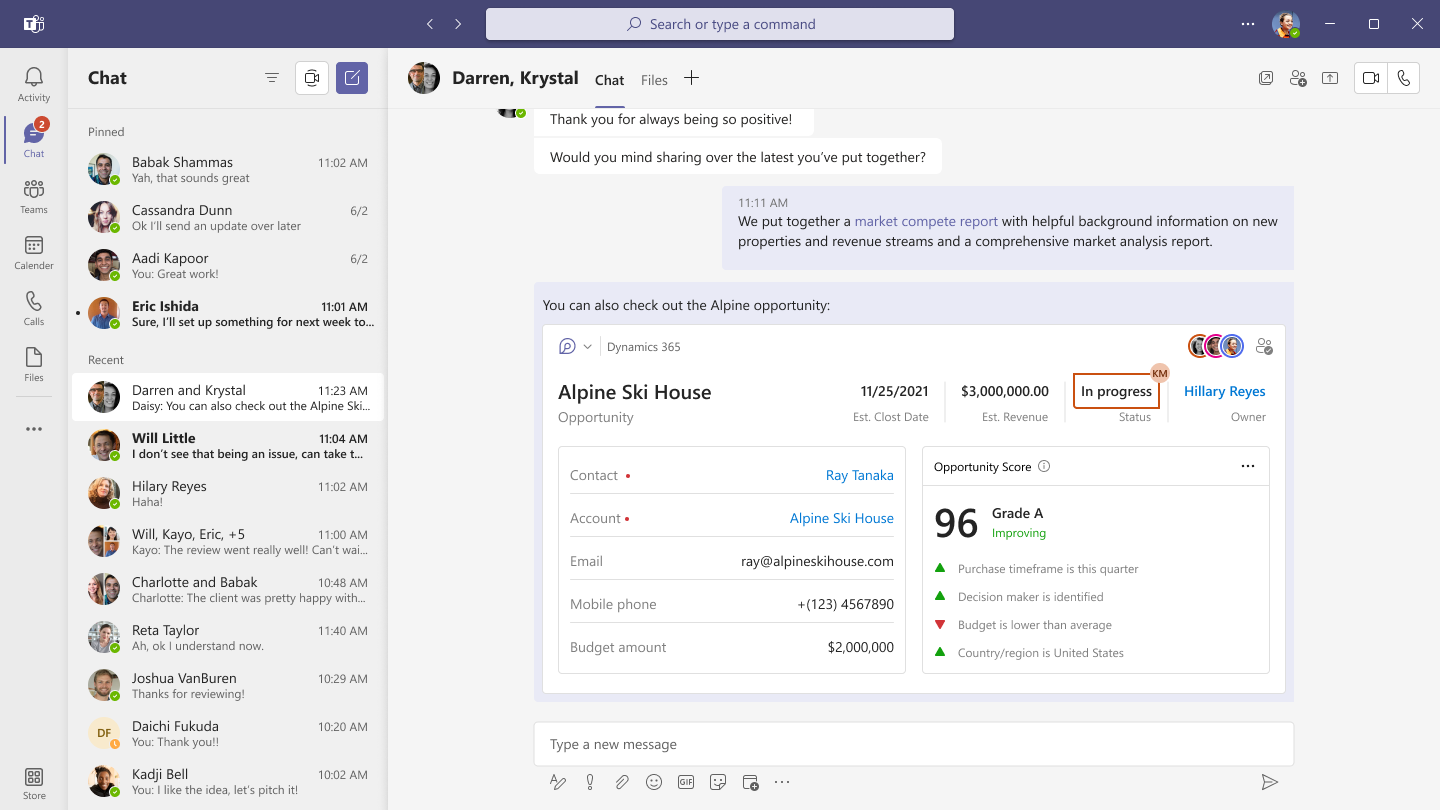Screen dimensions: 1440x810
Task: Open the market compete report link
Action: tap(925, 221)
